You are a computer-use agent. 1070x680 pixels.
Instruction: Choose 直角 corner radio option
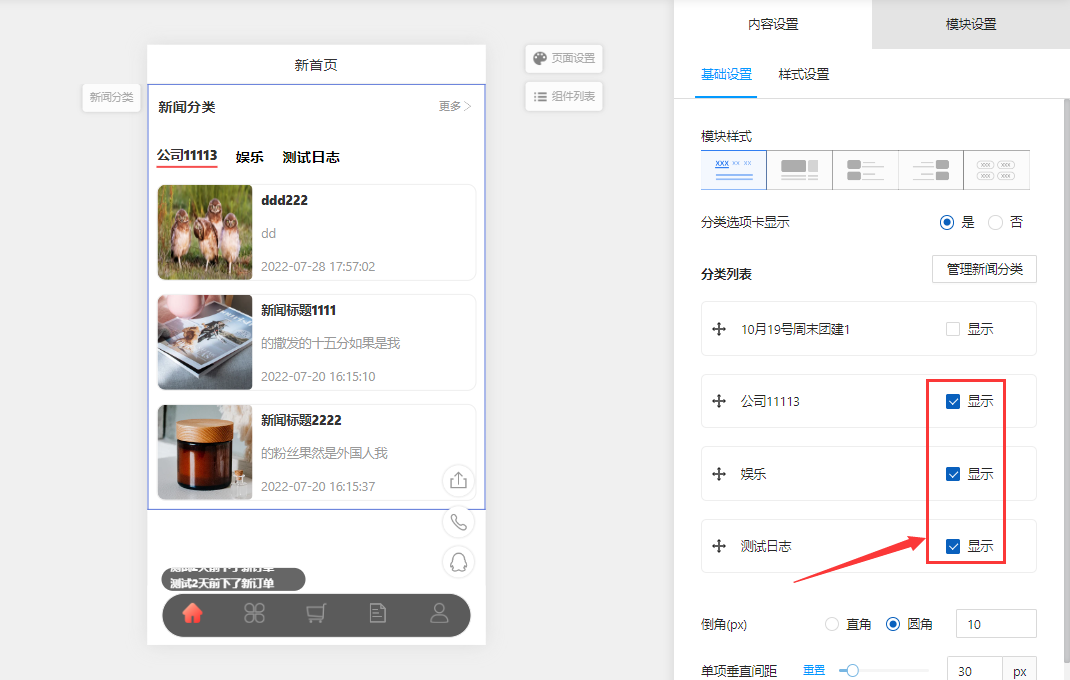coord(832,624)
